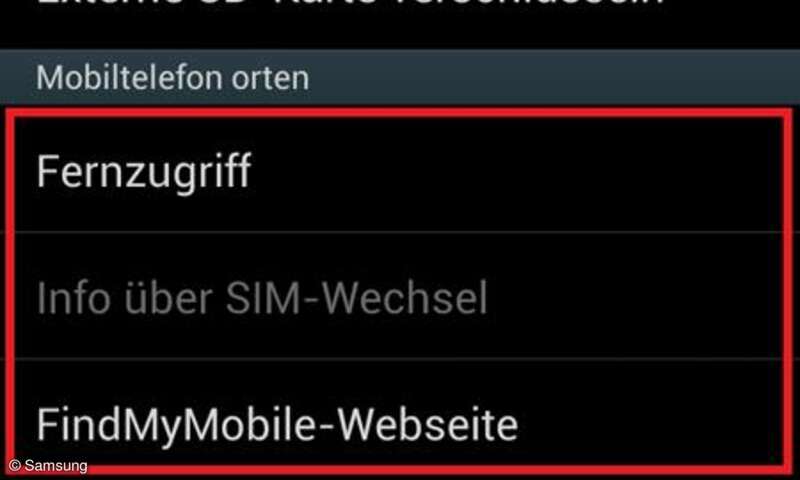Open the Fernzugriff setting
The width and height of the screenshot is (800, 480).
[400, 171]
